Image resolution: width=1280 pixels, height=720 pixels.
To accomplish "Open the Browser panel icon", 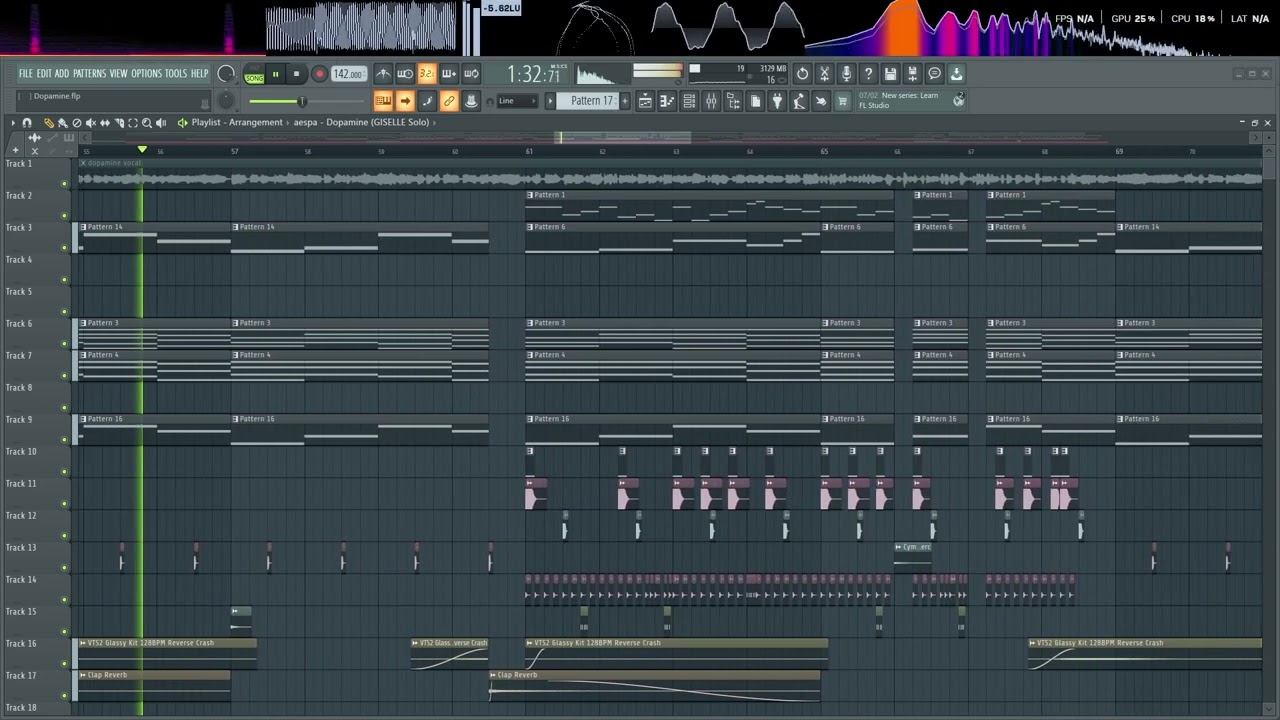I will [x=733, y=101].
